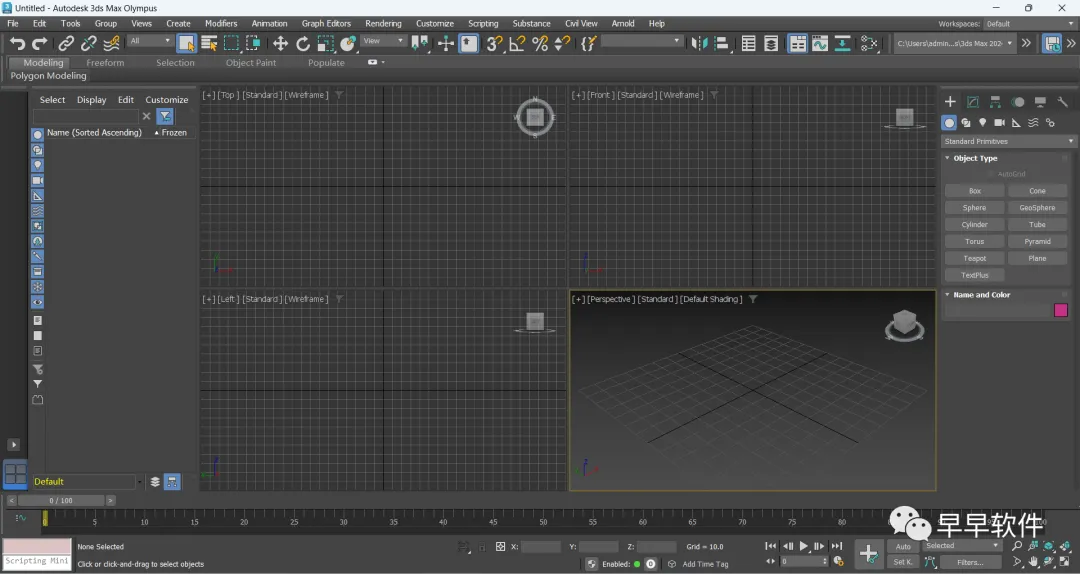
Task: Activate the Select and Link tool
Action: click(66, 43)
